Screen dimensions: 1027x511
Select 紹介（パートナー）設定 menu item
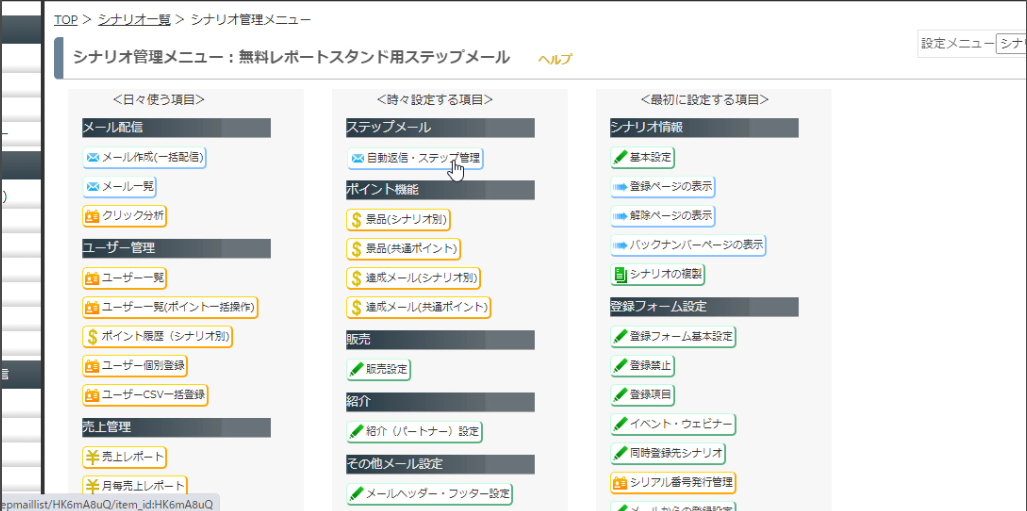coord(415,432)
